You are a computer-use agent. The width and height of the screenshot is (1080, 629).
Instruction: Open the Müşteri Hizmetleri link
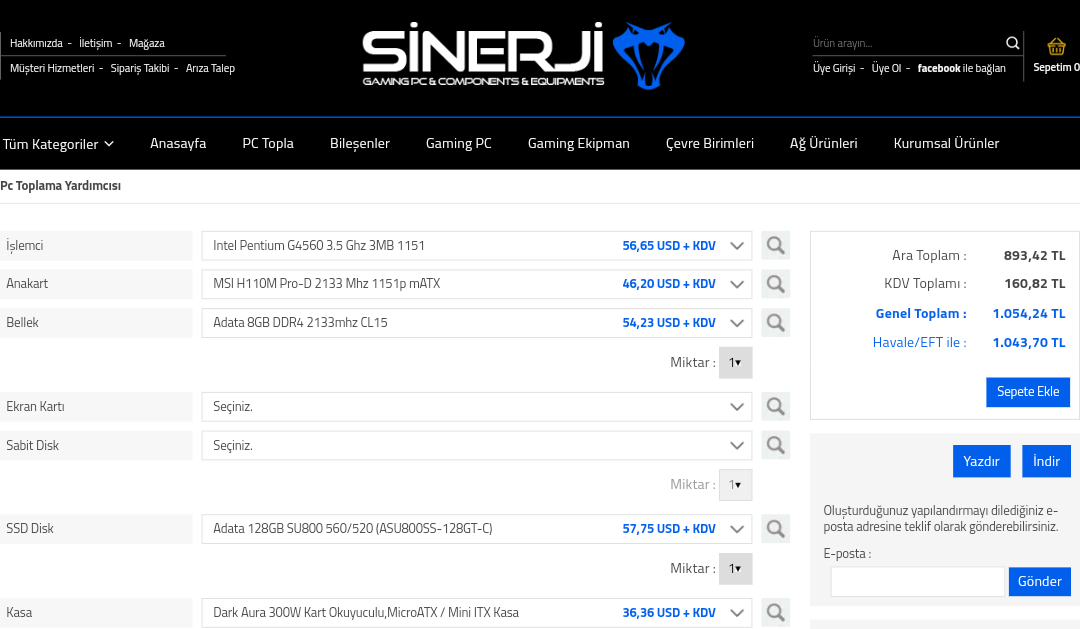click(x=52, y=68)
